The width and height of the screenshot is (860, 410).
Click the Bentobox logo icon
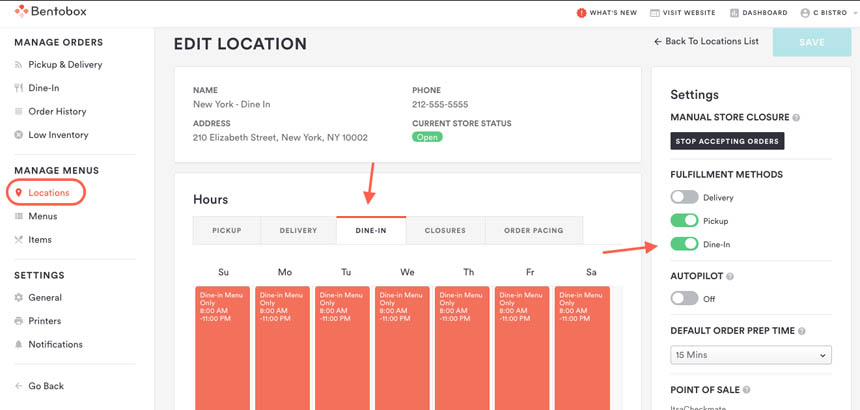point(21,10)
